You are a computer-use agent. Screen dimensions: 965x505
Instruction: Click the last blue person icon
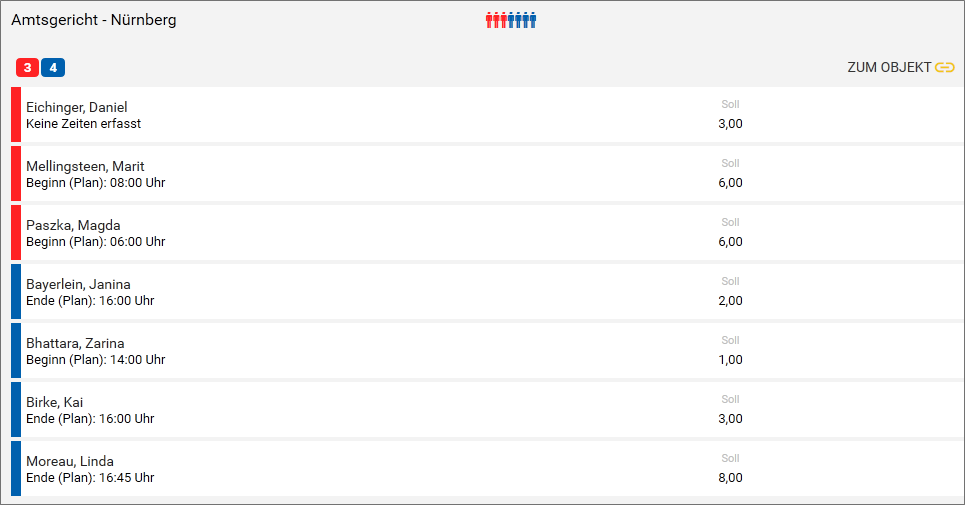(x=533, y=19)
